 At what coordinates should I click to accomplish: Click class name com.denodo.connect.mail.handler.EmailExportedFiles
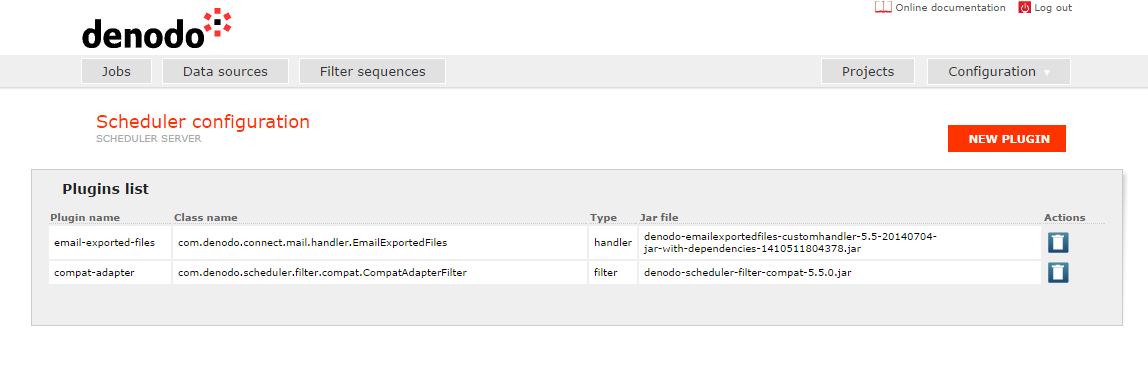tap(313, 242)
